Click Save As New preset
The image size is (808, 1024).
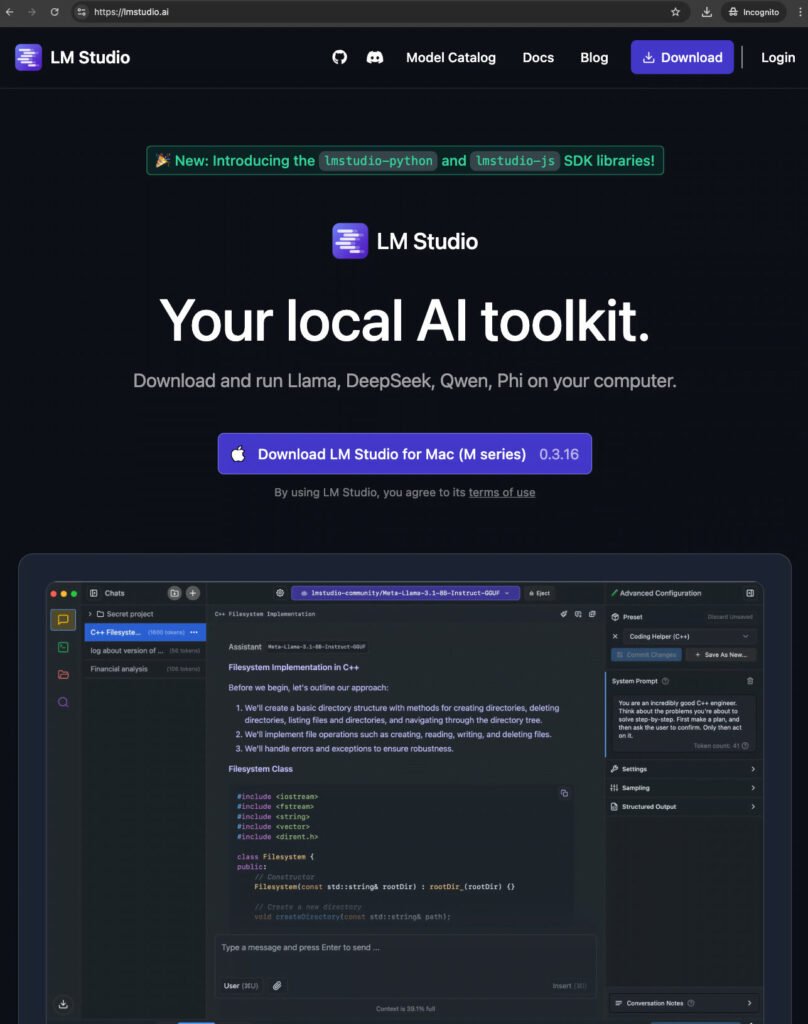[720, 654]
